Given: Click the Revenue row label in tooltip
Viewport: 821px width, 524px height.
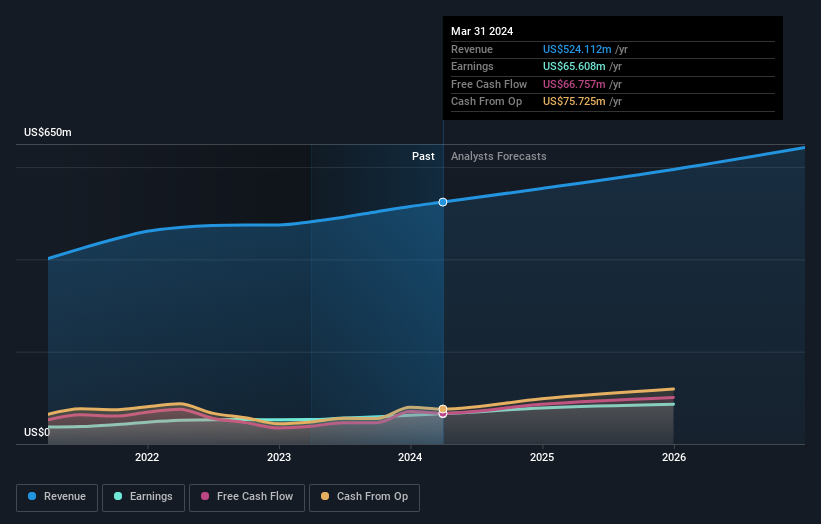Looking at the screenshot, I should (x=472, y=49).
